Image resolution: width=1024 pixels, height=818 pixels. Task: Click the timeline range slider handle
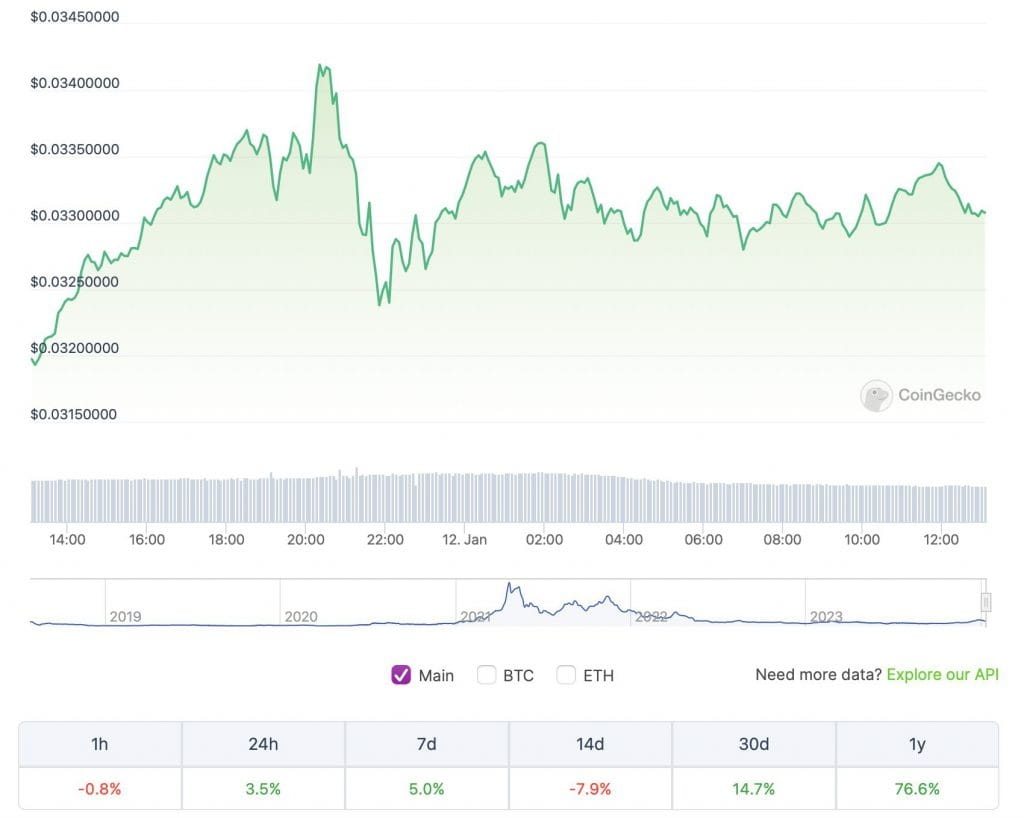[x=986, y=604]
